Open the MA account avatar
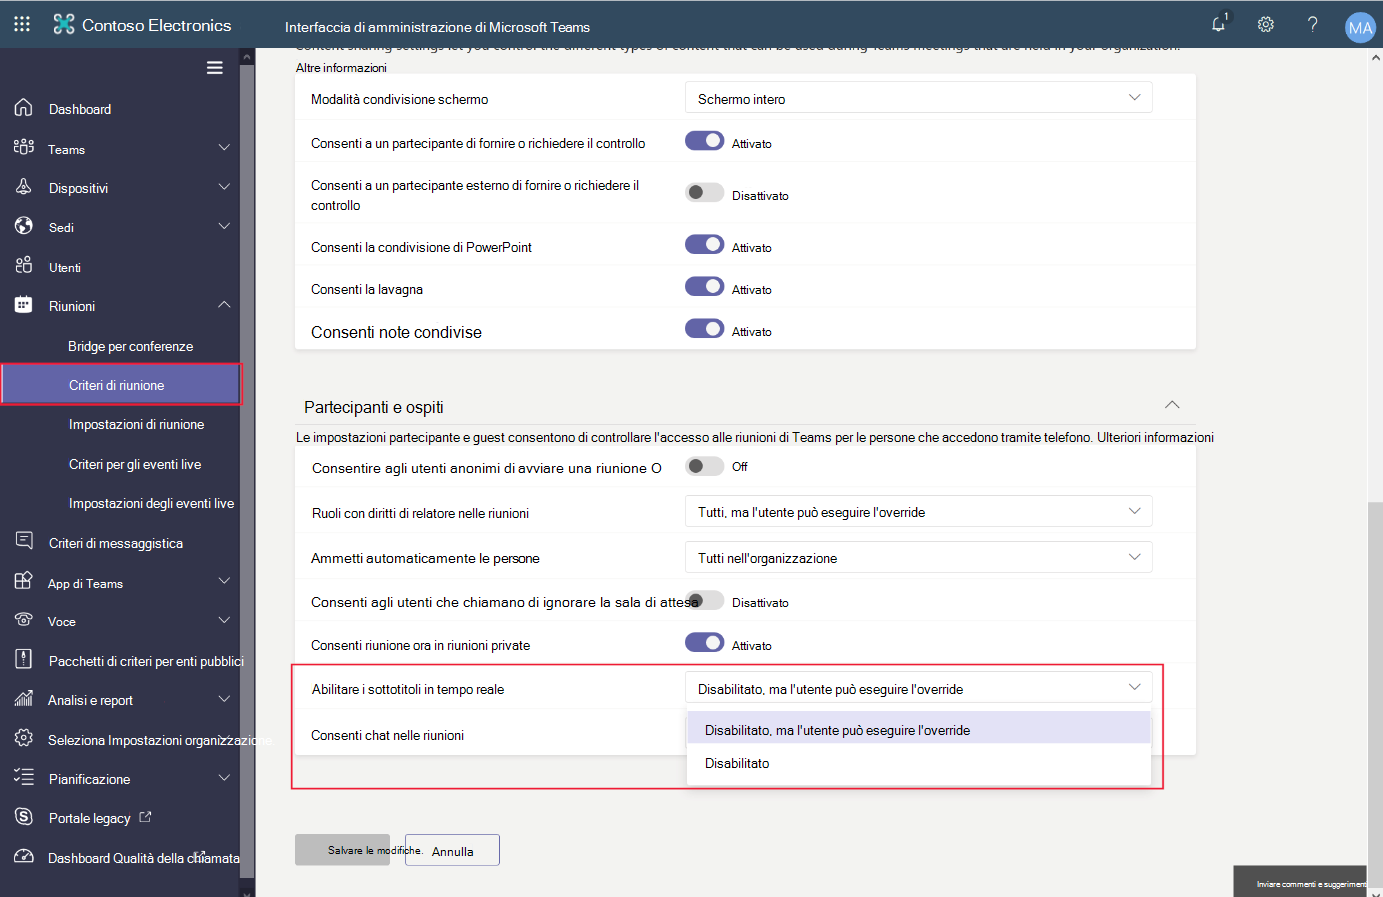Image resolution: width=1383 pixels, height=897 pixels. pos(1360,27)
